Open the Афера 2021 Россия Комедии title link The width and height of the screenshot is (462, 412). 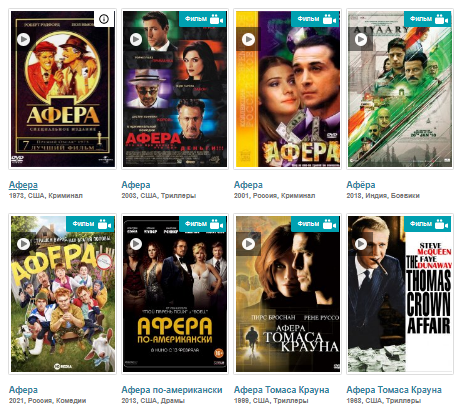(x=23, y=390)
